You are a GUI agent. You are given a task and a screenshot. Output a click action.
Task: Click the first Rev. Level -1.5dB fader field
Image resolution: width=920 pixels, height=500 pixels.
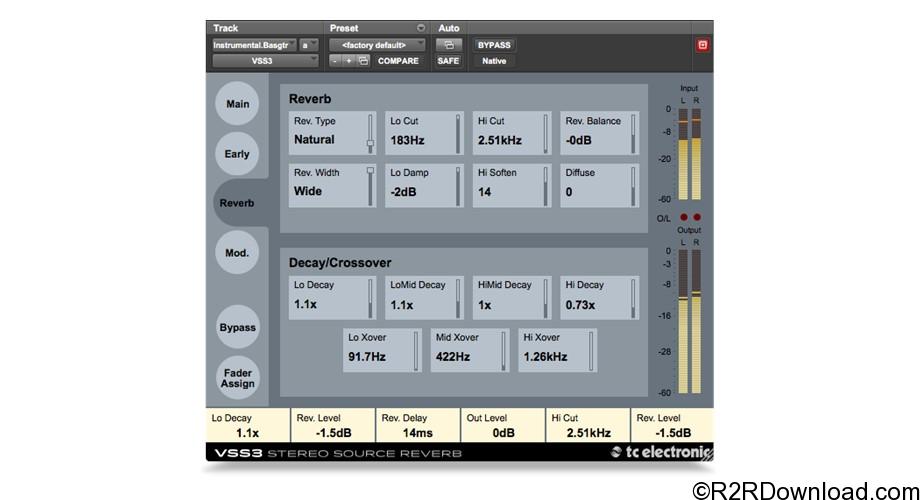coord(333,425)
